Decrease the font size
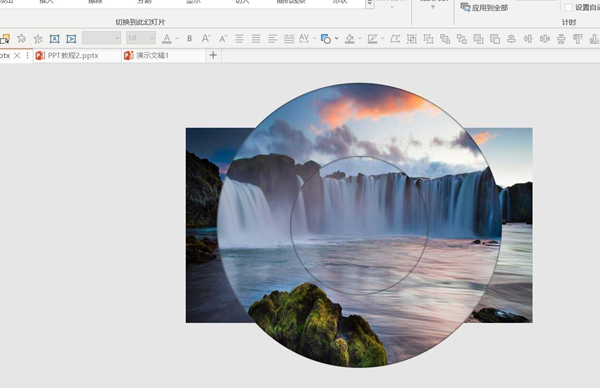 [x=223, y=39]
